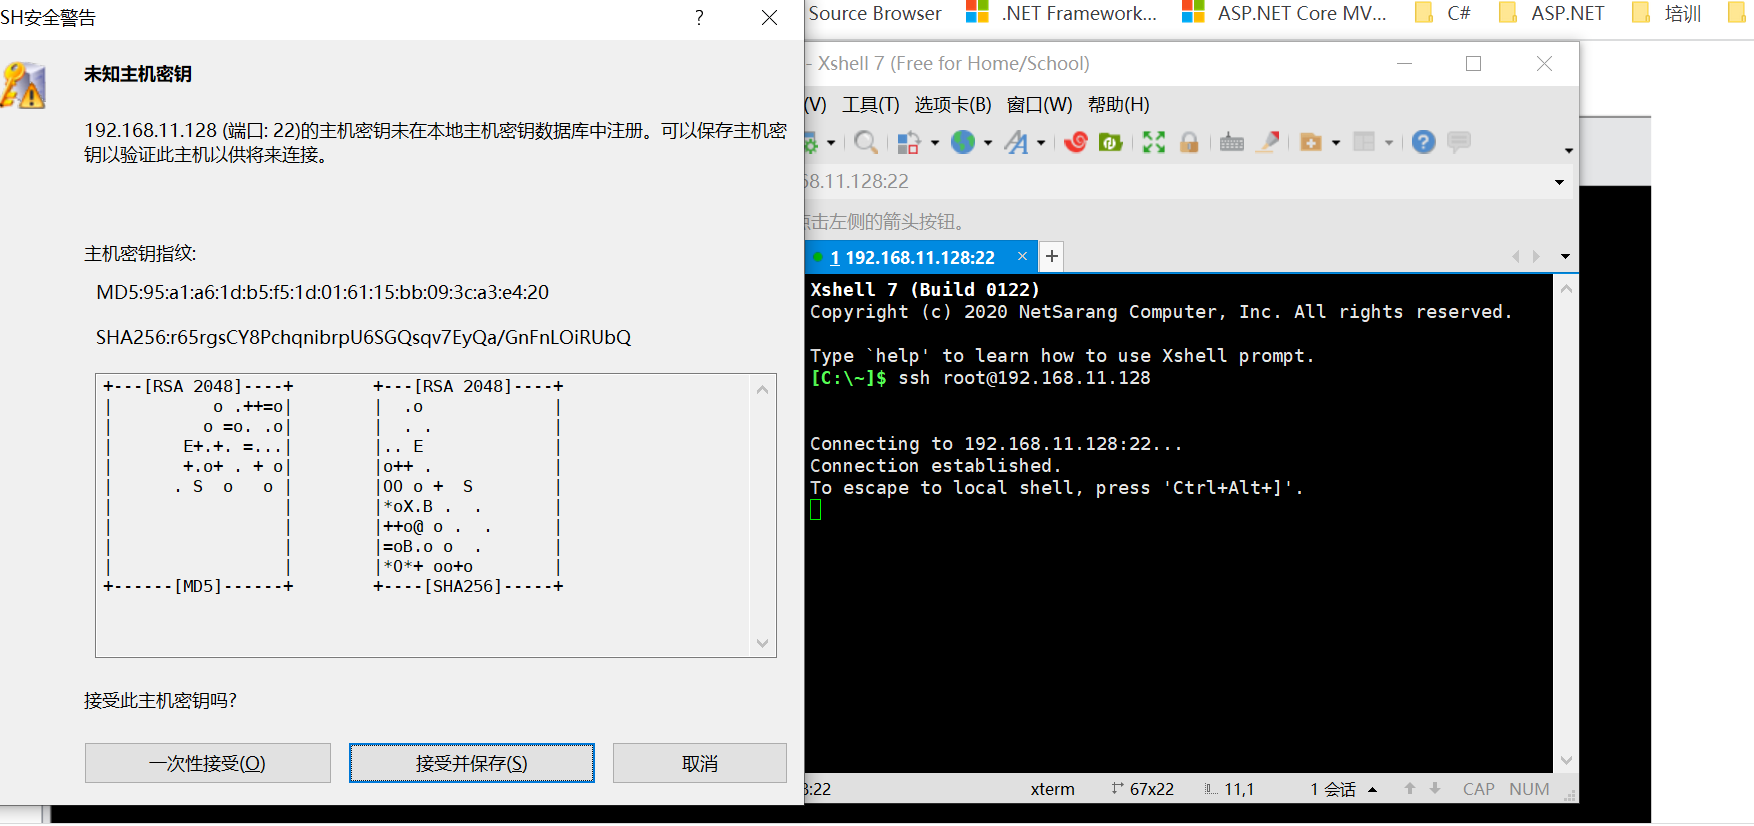1754x826 pixels.
Task: Open the 工具(T) menu
Action: 871,105
